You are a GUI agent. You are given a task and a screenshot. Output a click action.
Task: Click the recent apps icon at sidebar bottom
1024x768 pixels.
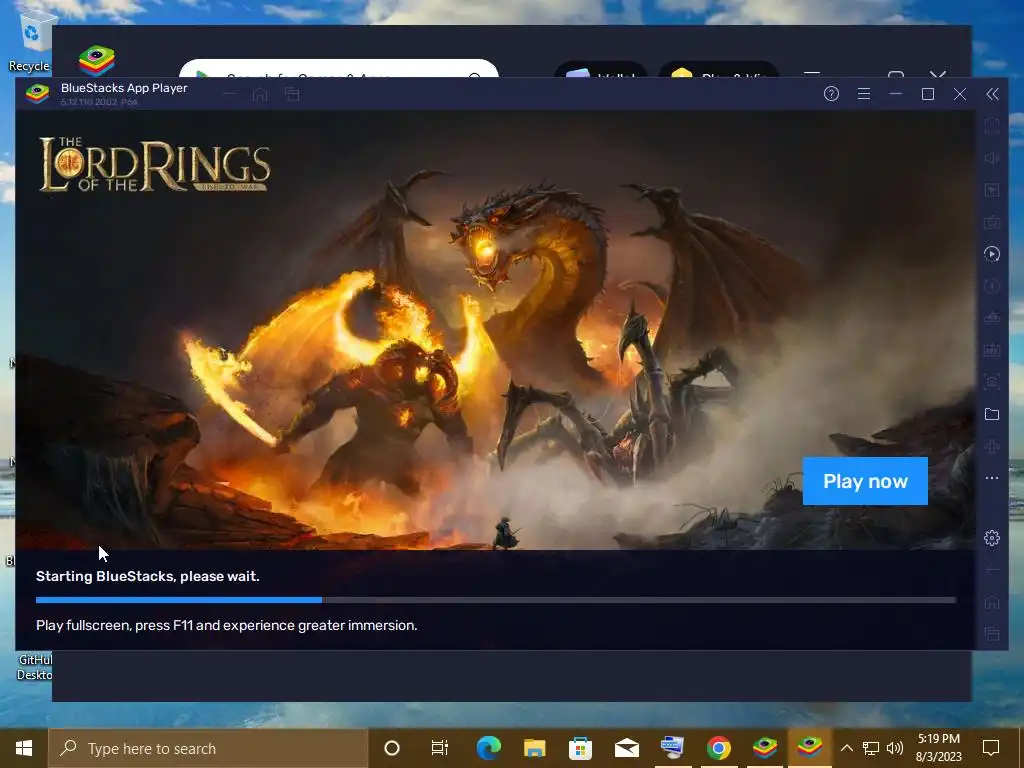click(x=992, y=633)
